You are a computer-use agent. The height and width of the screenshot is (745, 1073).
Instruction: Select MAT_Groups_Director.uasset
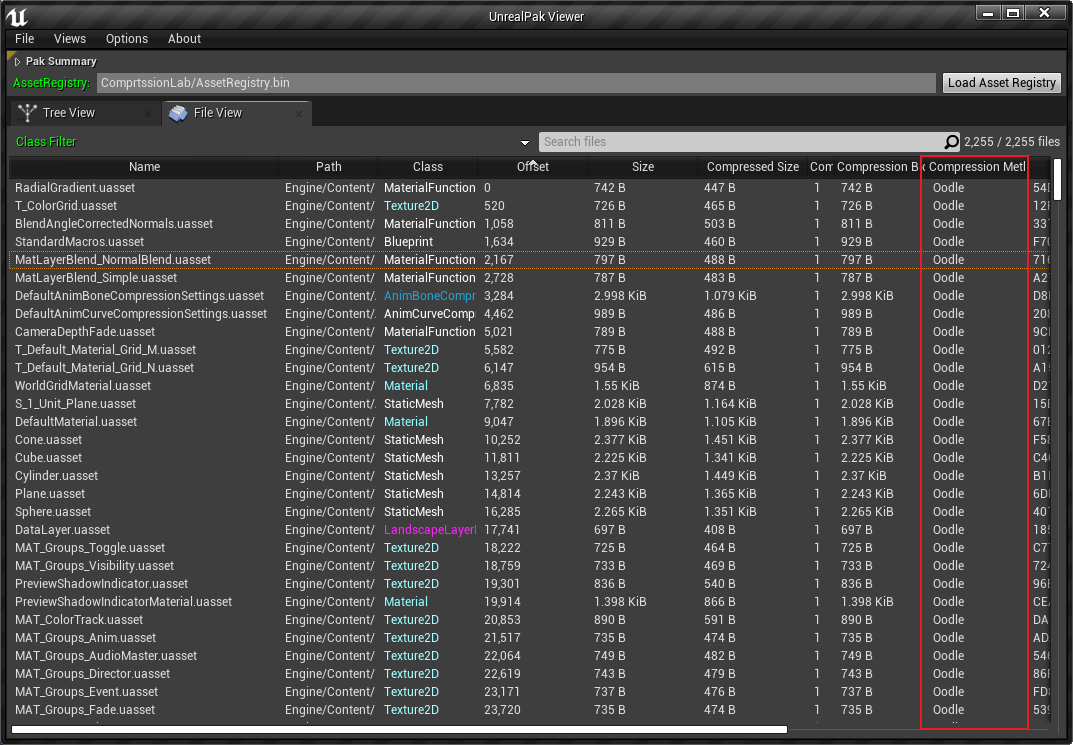pos(530,674)
